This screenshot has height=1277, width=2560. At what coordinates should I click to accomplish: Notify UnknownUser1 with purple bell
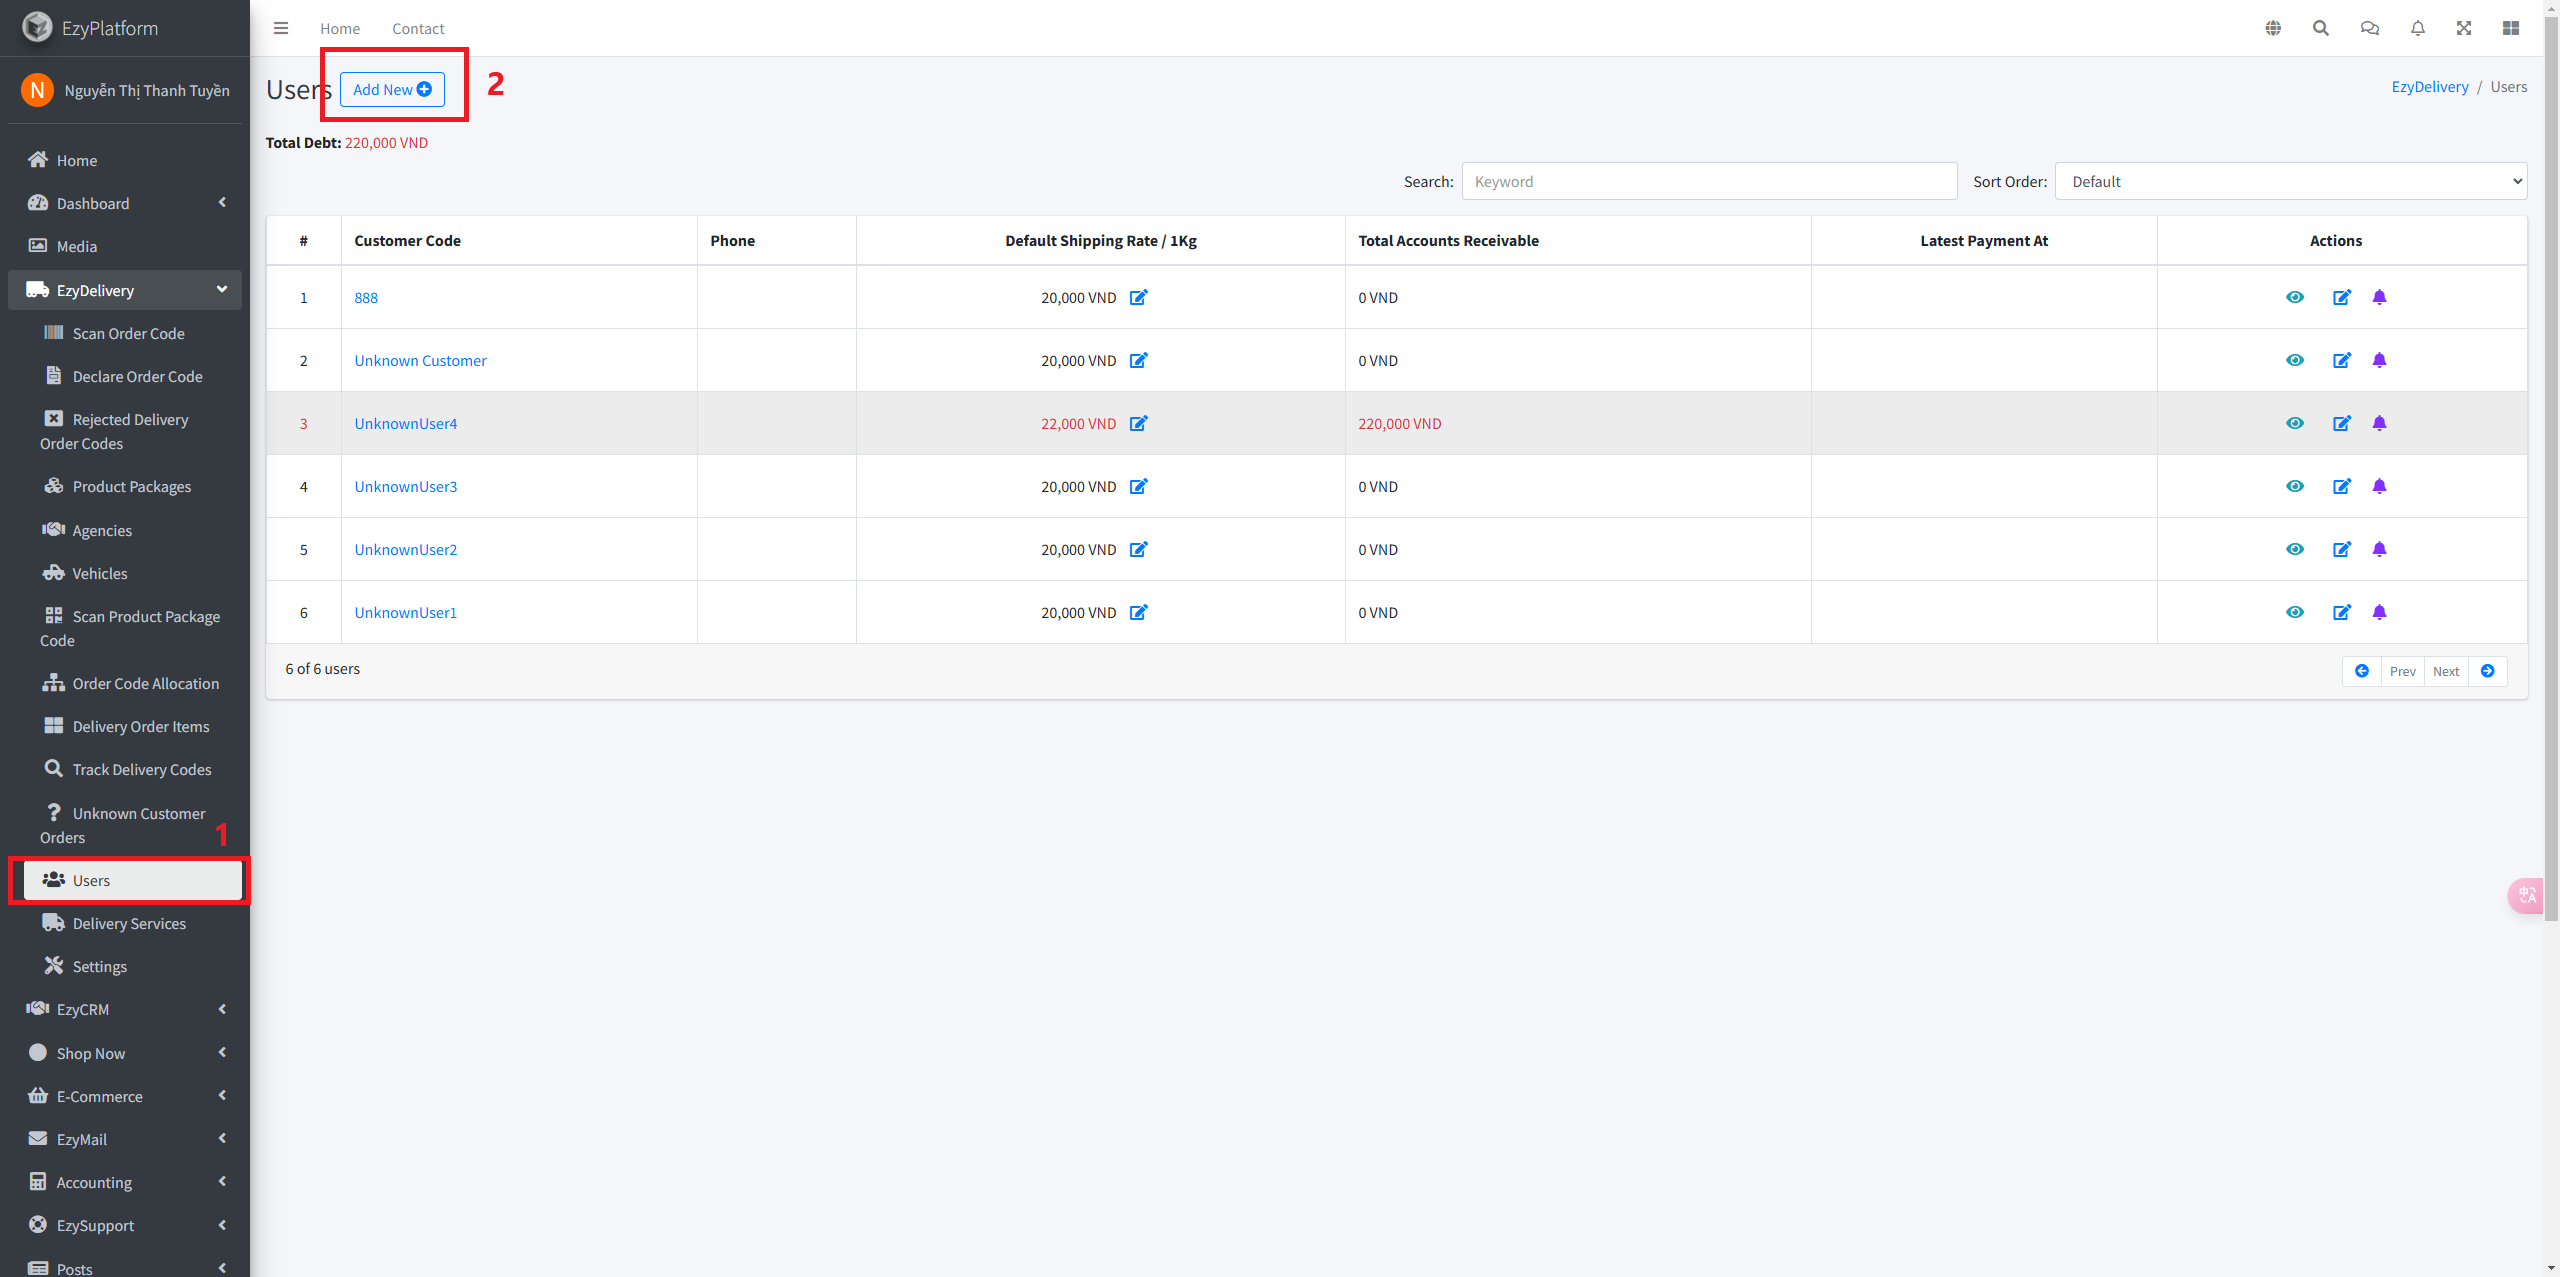click(2380, 612)
